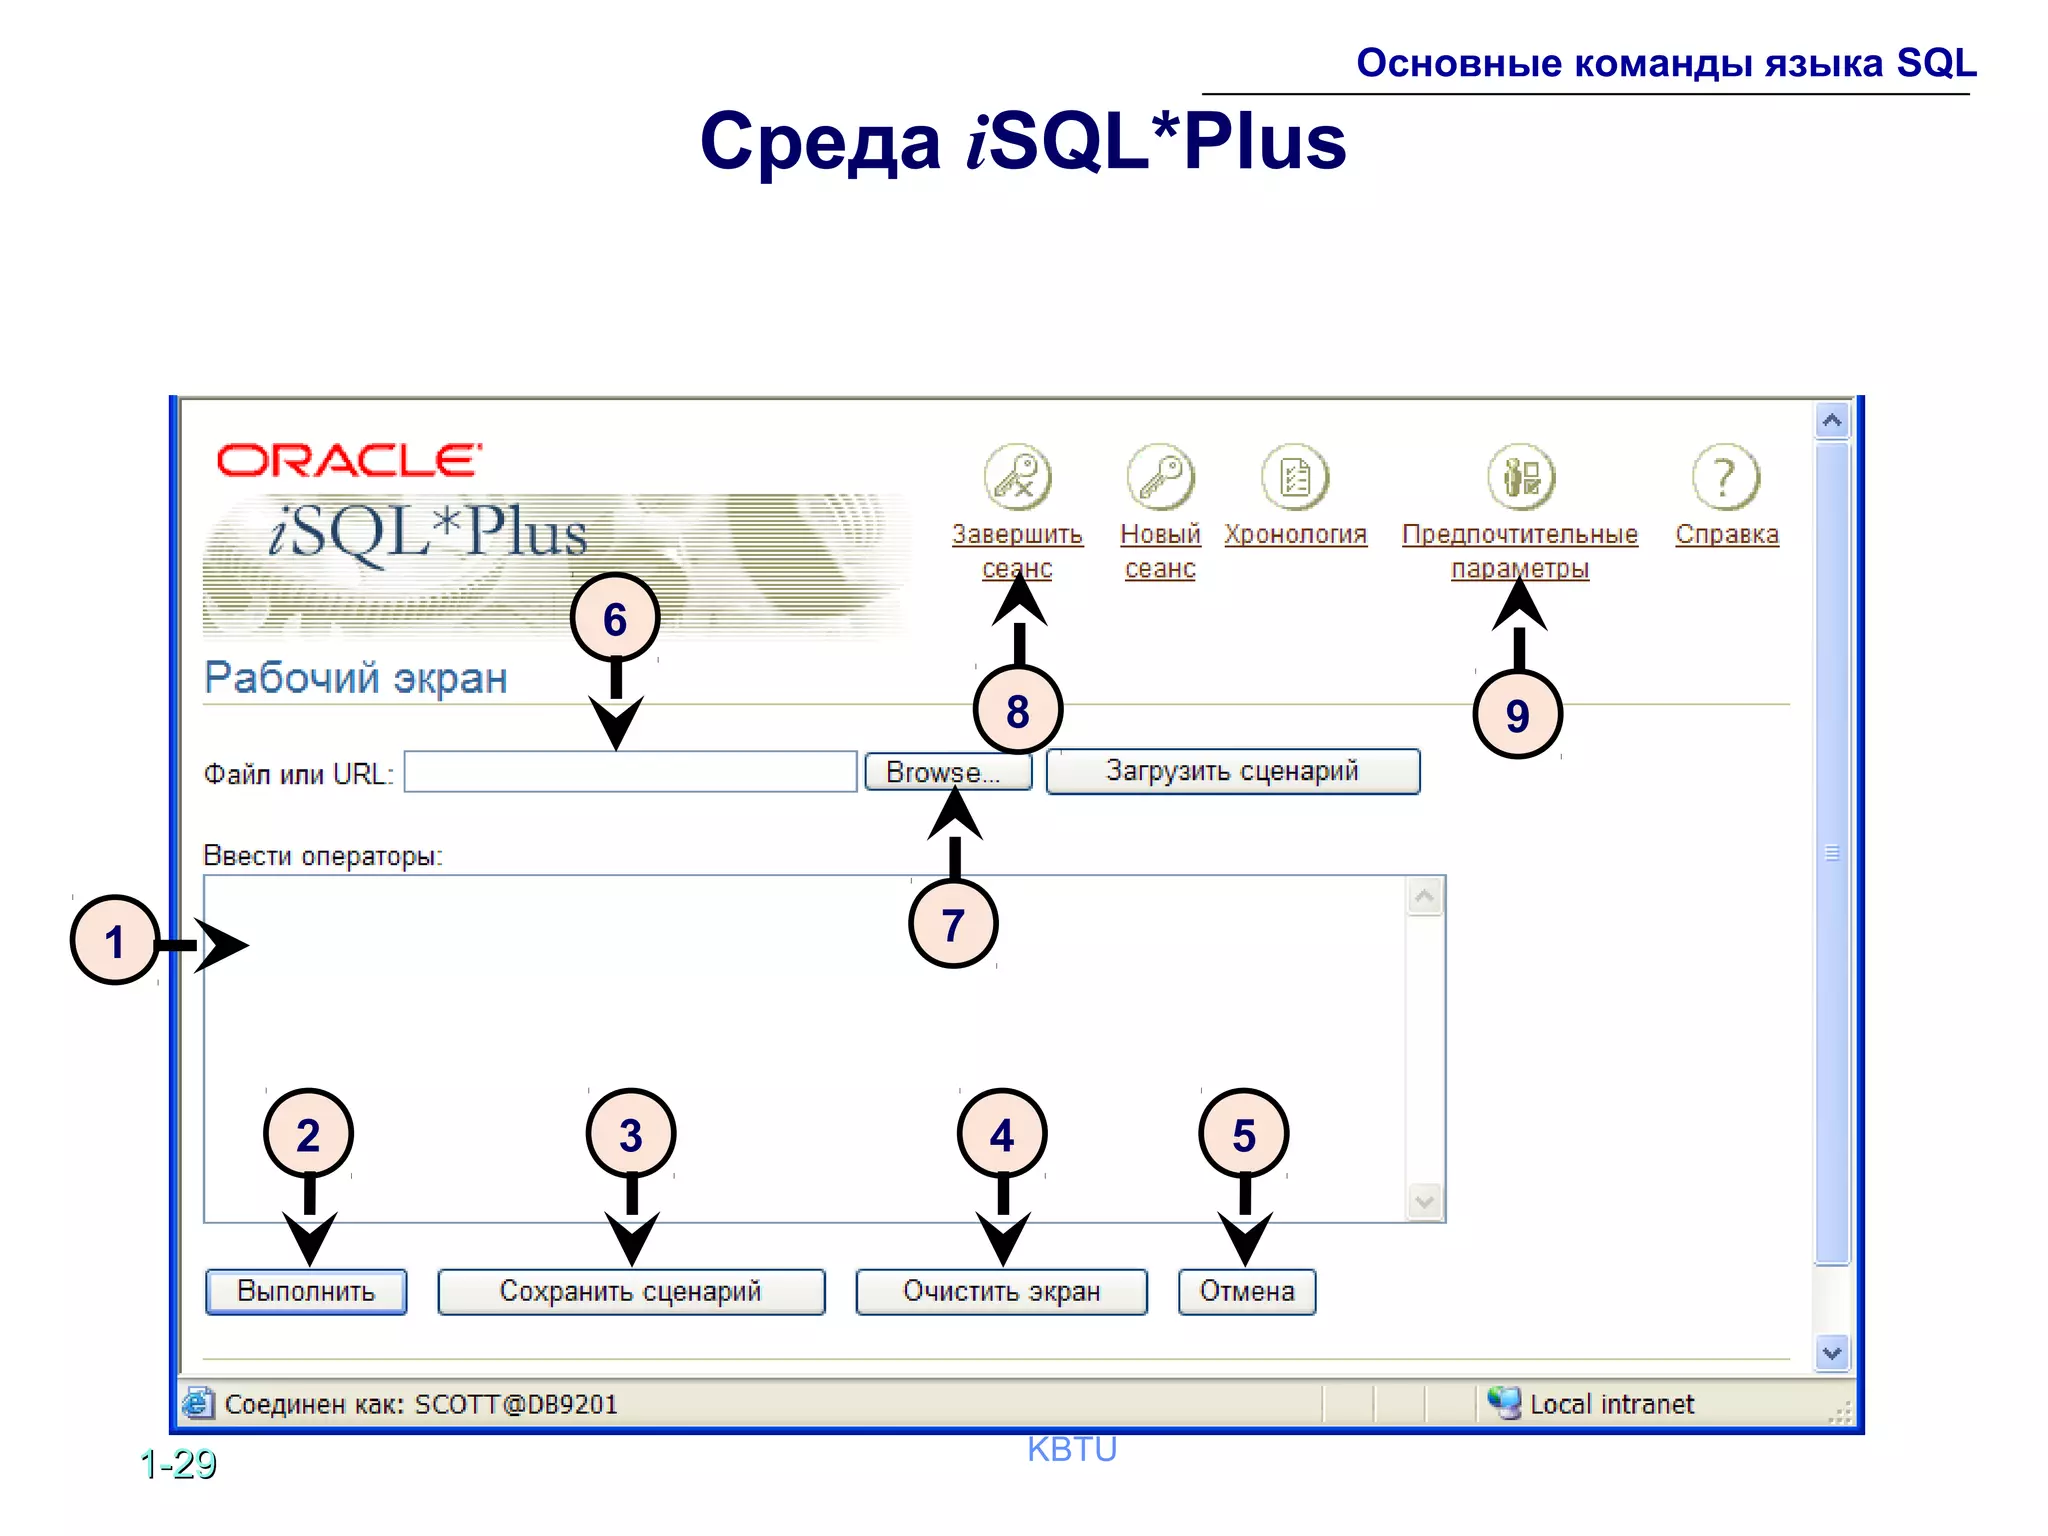Click the Internet Explorer page icon in status bar

click(x=198, y=1403)
